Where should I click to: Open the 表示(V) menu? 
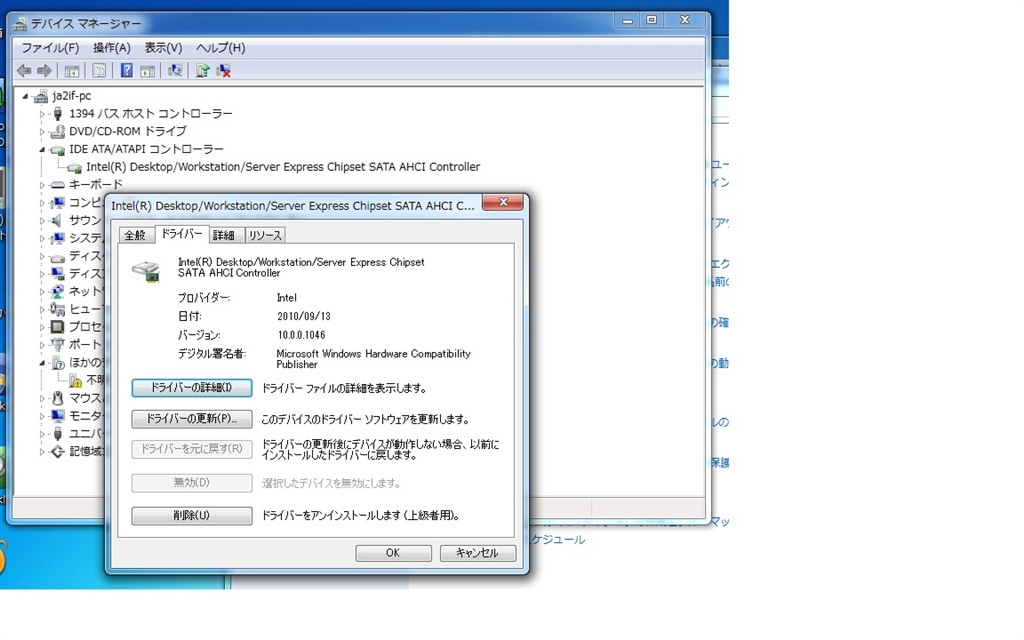[163, 48]
